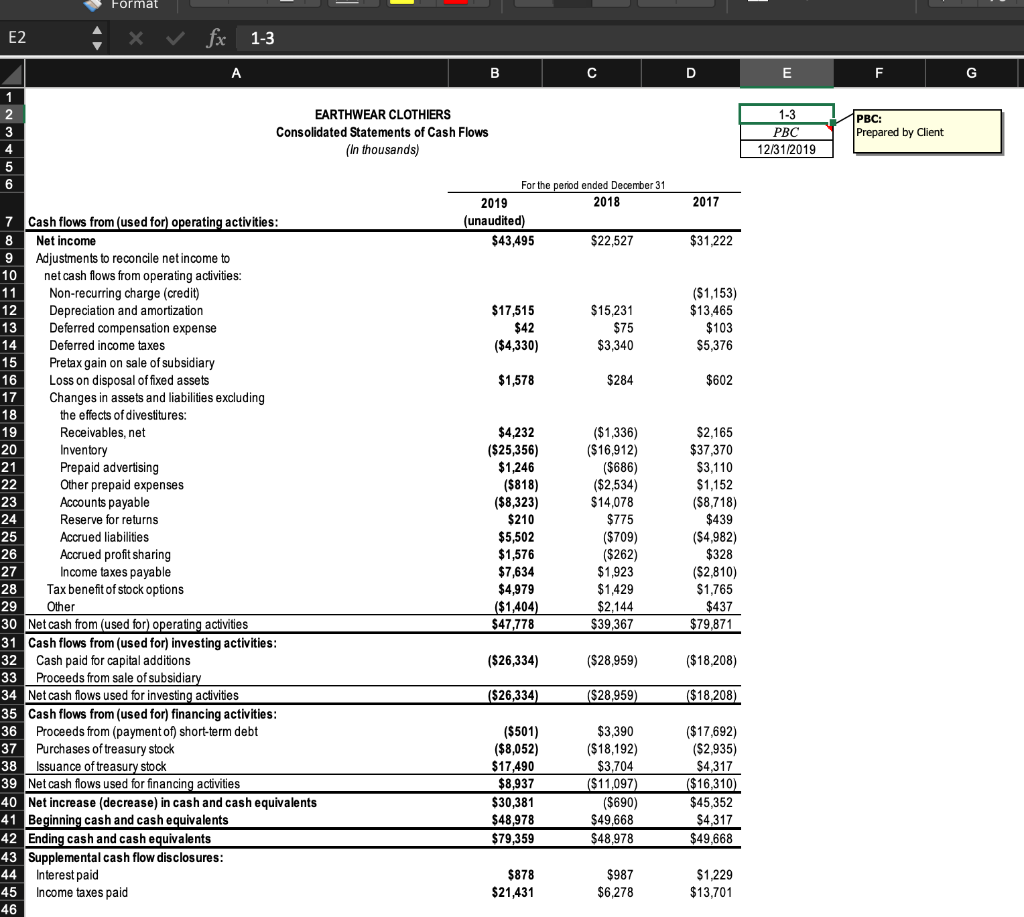
Task: Click For the period ended December 31 header
Action: click(593, 185)
